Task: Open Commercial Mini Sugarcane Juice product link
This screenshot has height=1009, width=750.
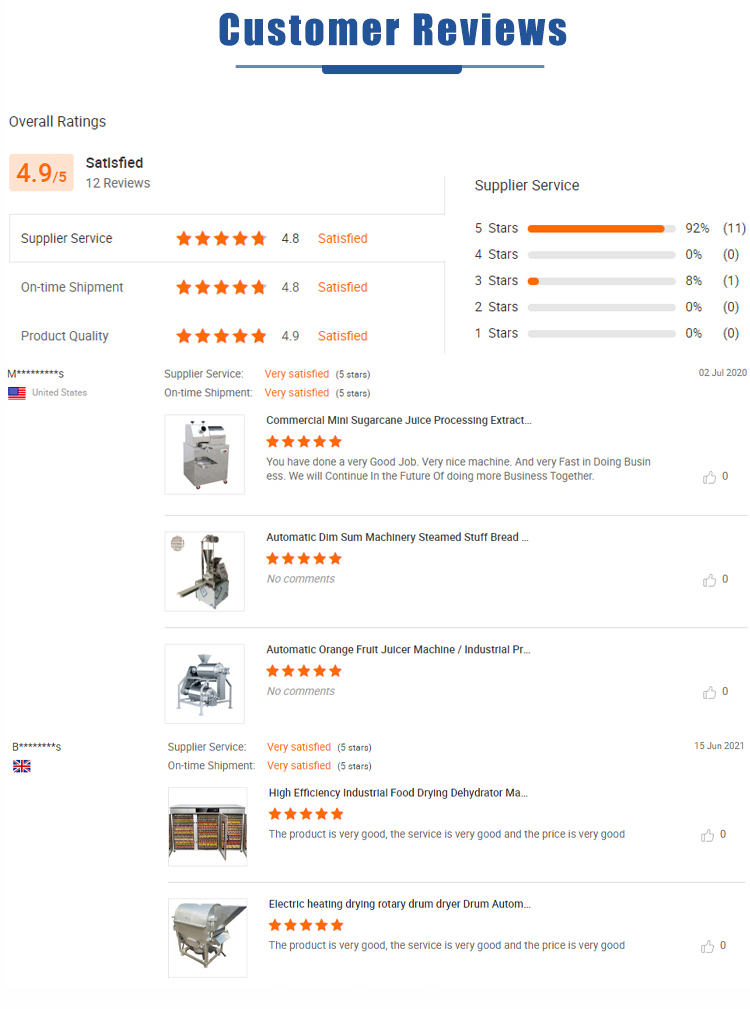Action: [x=399, y=420]
